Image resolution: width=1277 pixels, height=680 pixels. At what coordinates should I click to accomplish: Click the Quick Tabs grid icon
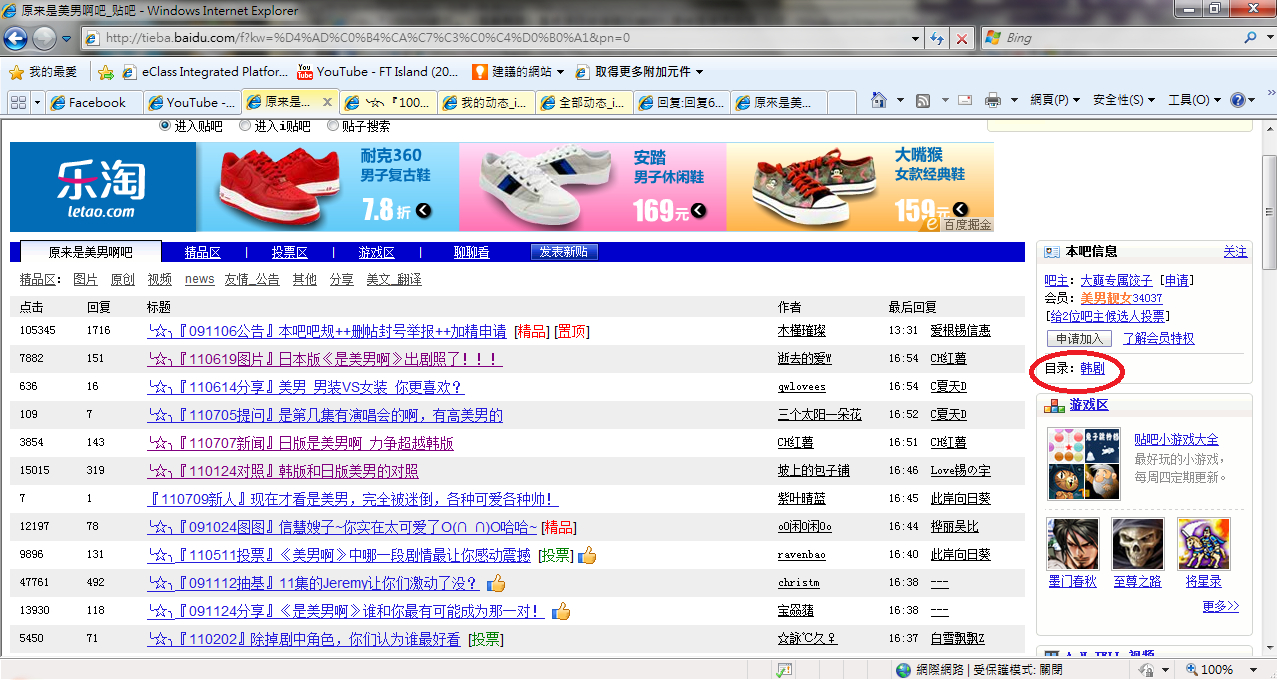18,102
